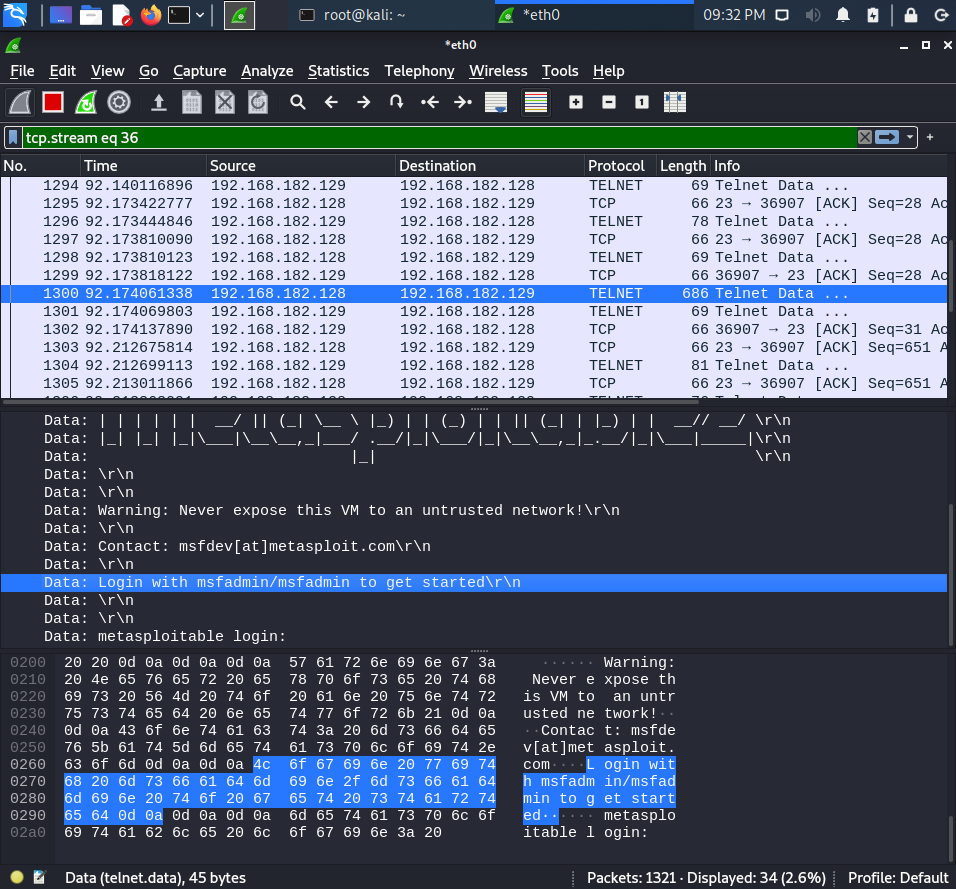Reload this capture file icon
The width and height of the screenshot is (956, 889).
point(258,102)
